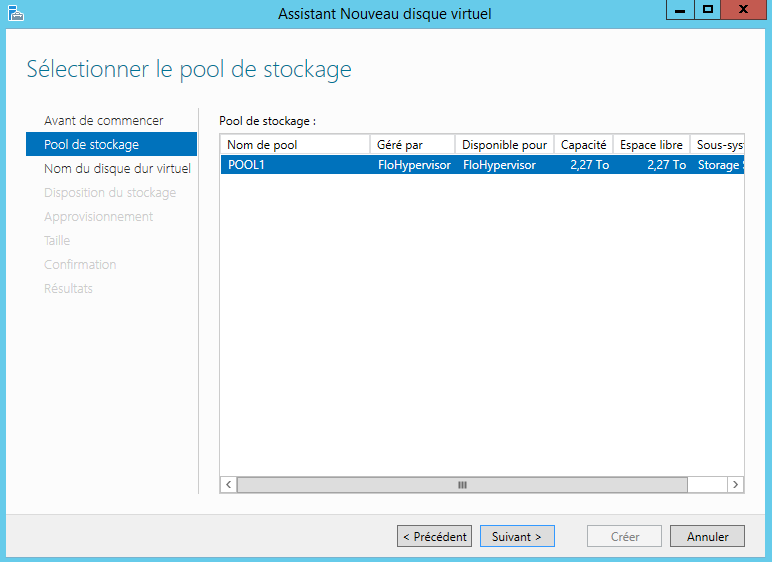Viewport: 772px width, 562px height.
Task: Minimize the Assistant Nouveau disque virtuel window
Action: [680, 10]
